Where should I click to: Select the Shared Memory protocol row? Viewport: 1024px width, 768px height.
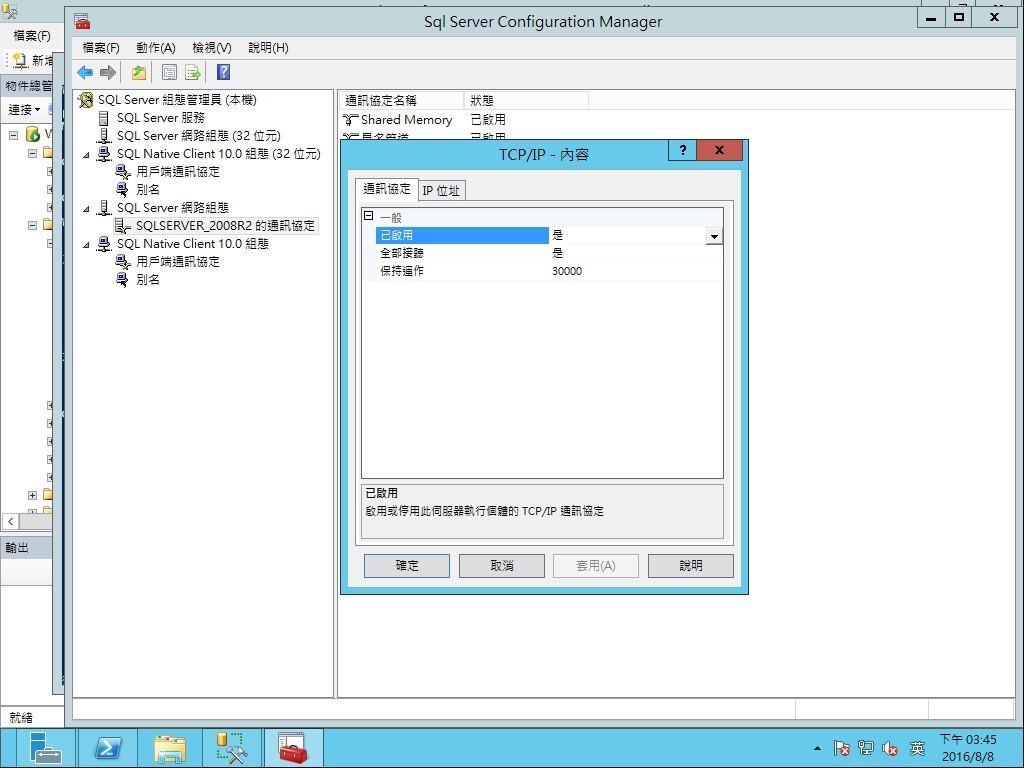(x=406, y=120)
